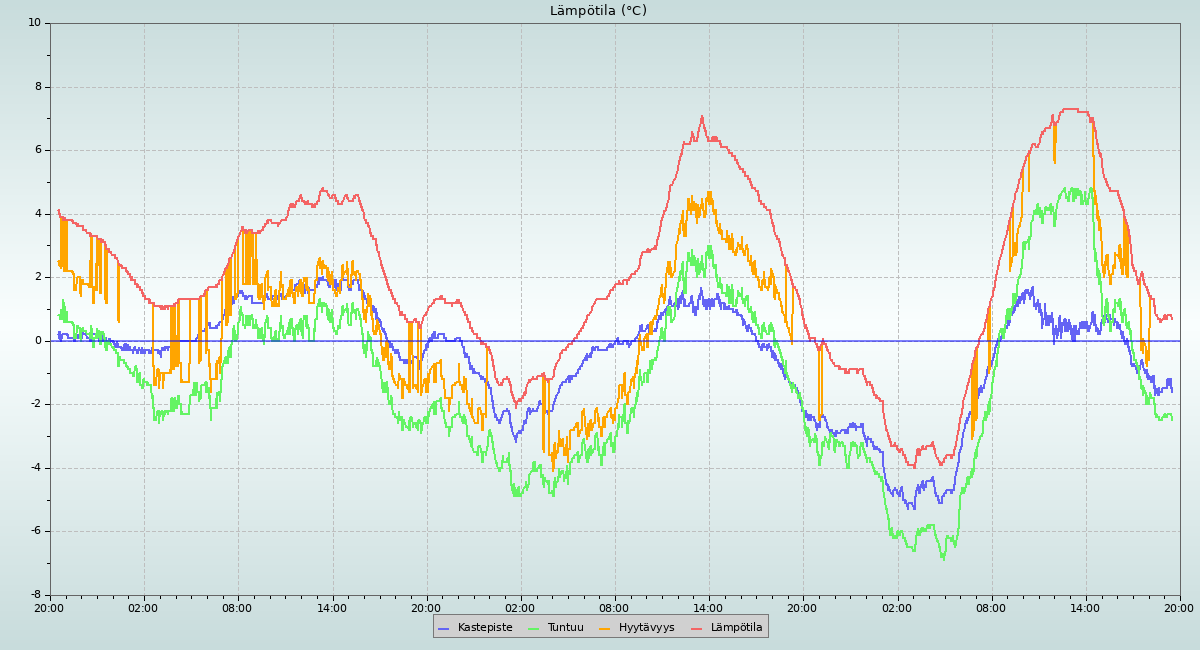Image resolution: width=1200 pixels, height=650 pixels.
Task: Click the leftmost 20:00 x-axis label
Action: click(x=50, y=607)
